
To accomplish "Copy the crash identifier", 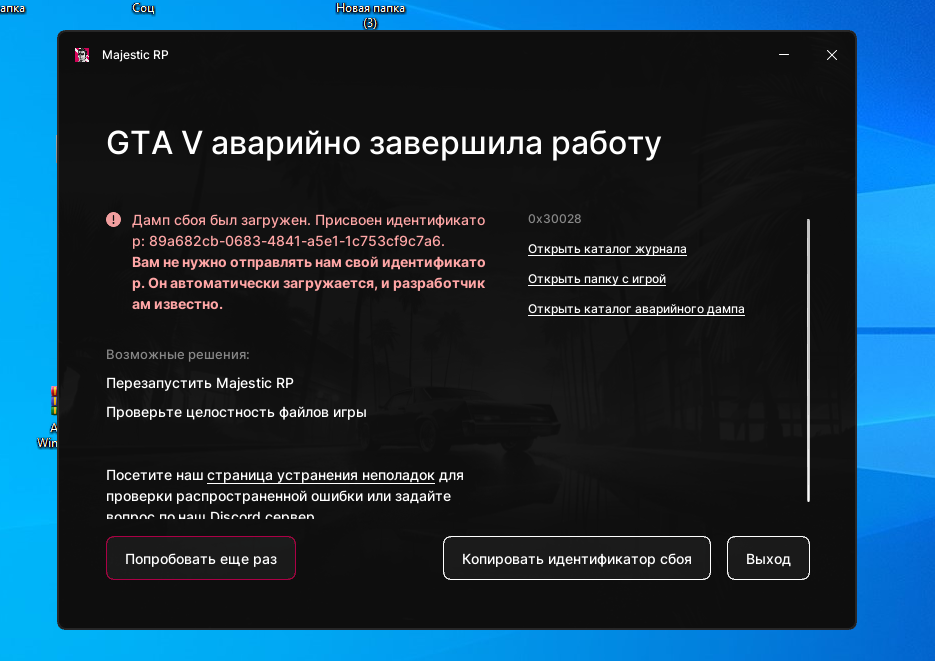I will coord(577,558).
